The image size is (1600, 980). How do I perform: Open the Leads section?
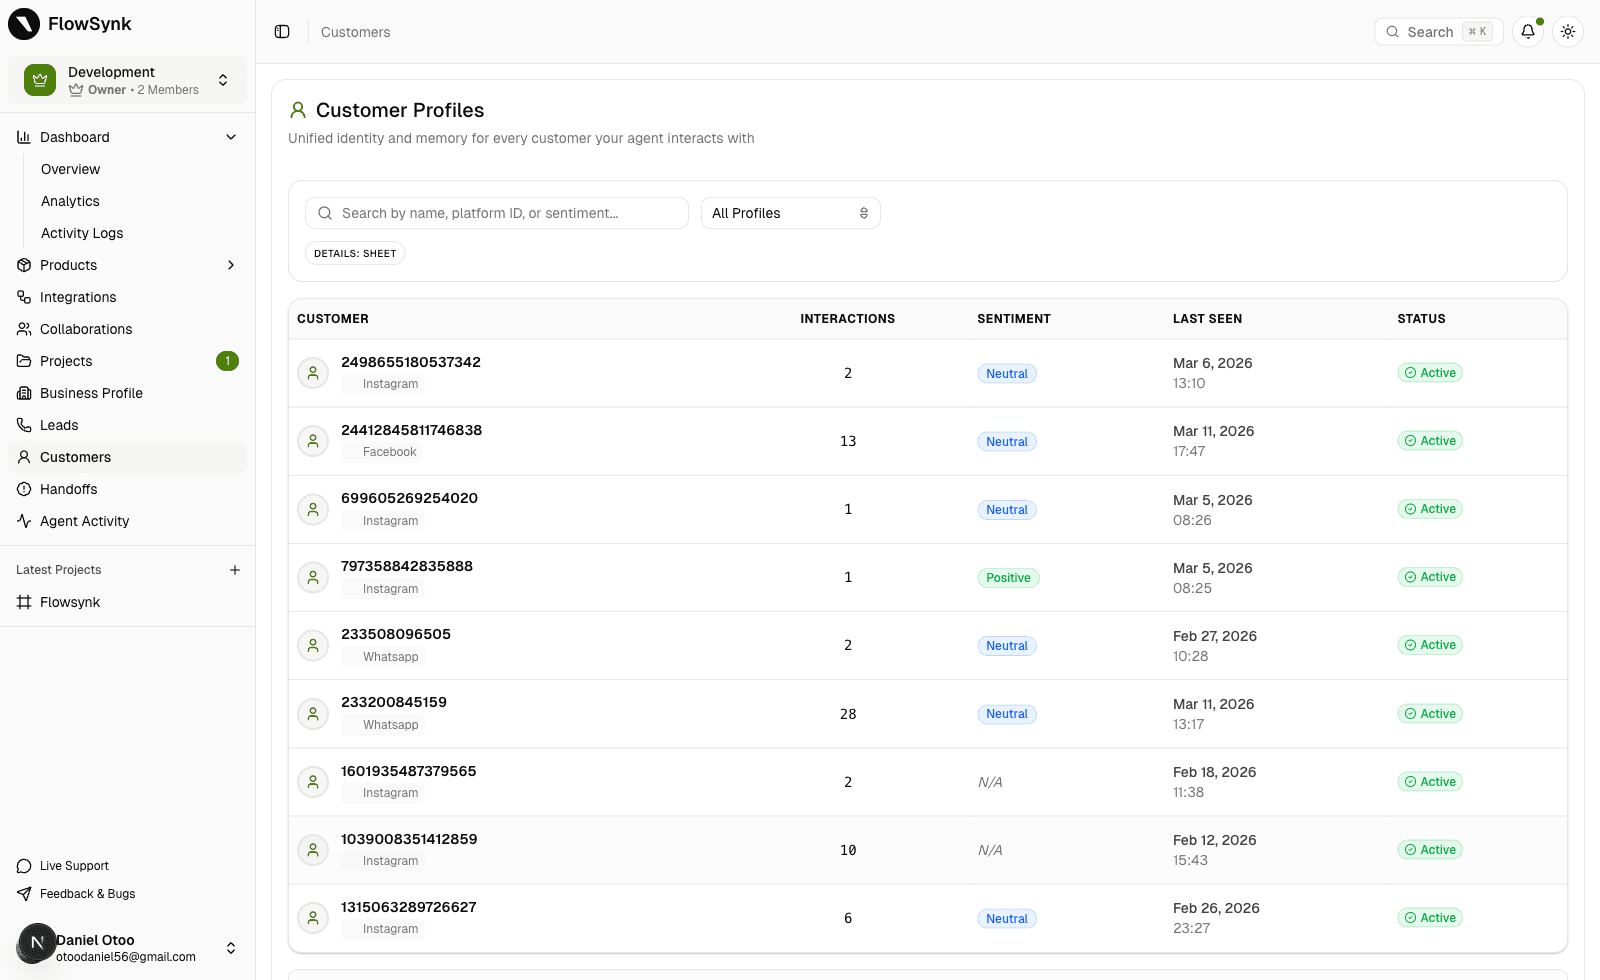(x=58, y=425)
